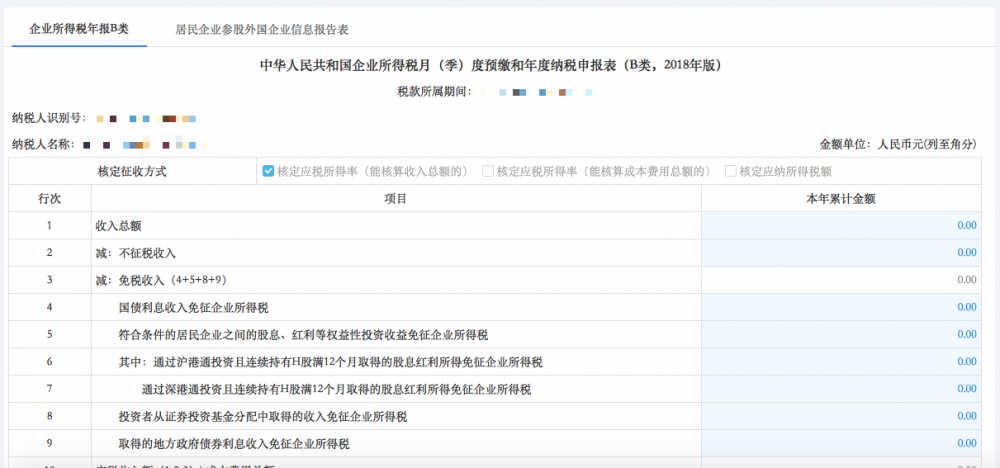The image size is (1000, 468).
Task: Click the 深港通 dividend amount field in row 7
Action: click(x=841, y=388)
